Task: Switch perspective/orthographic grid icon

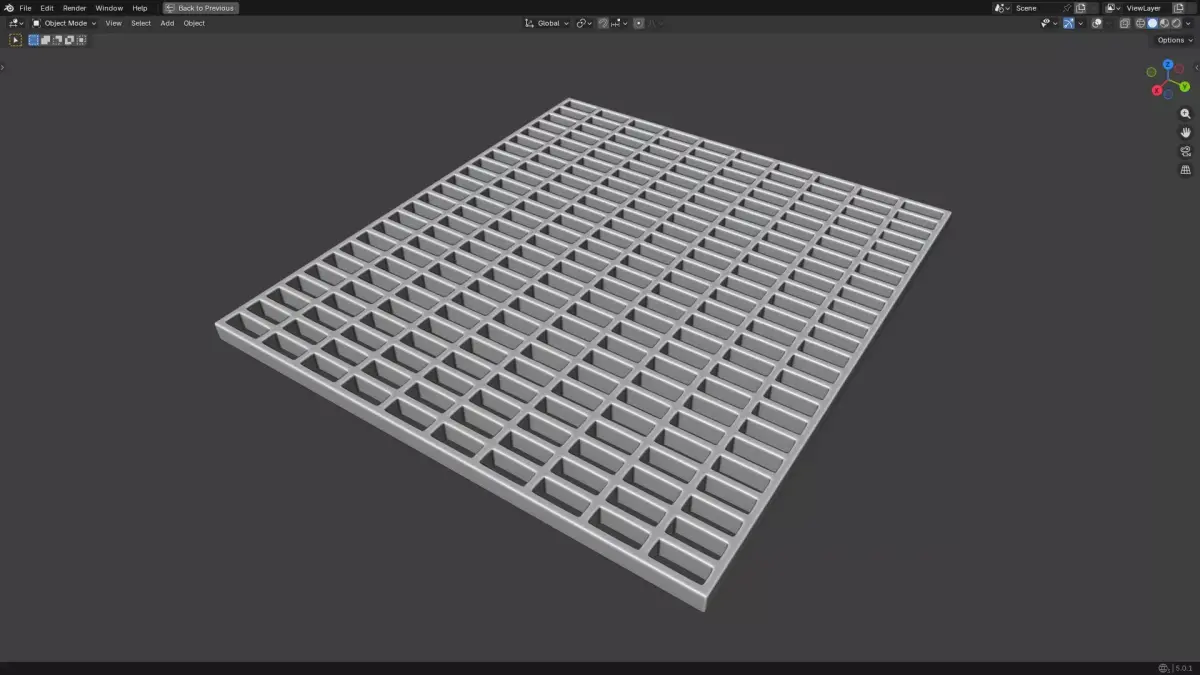Action: (x=1186, y=170)
